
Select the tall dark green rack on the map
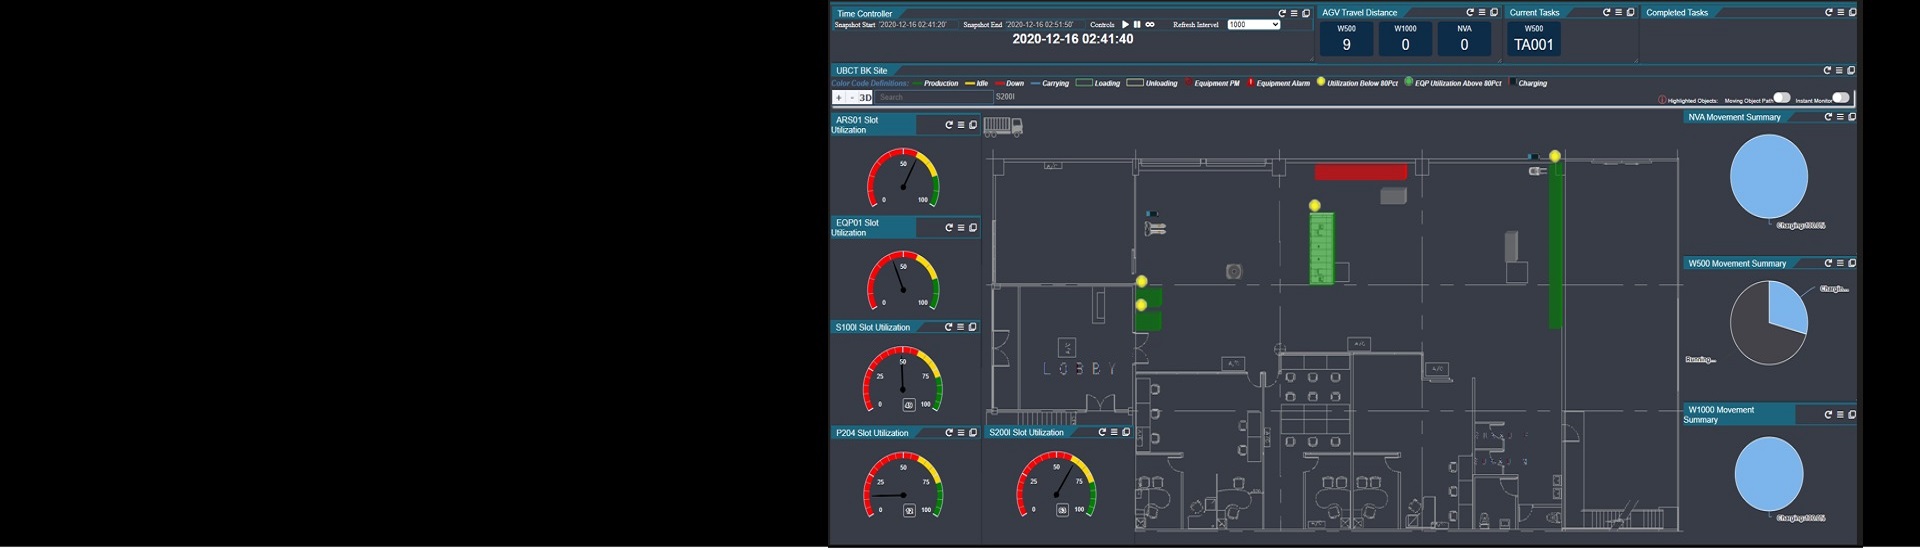point(1555,246)
